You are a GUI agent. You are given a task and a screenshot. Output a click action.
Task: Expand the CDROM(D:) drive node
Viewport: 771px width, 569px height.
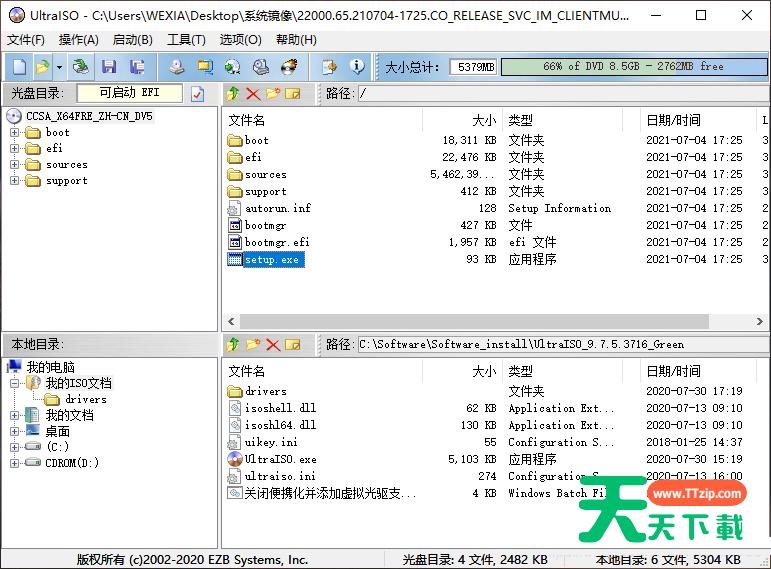(x=15, y=463)
